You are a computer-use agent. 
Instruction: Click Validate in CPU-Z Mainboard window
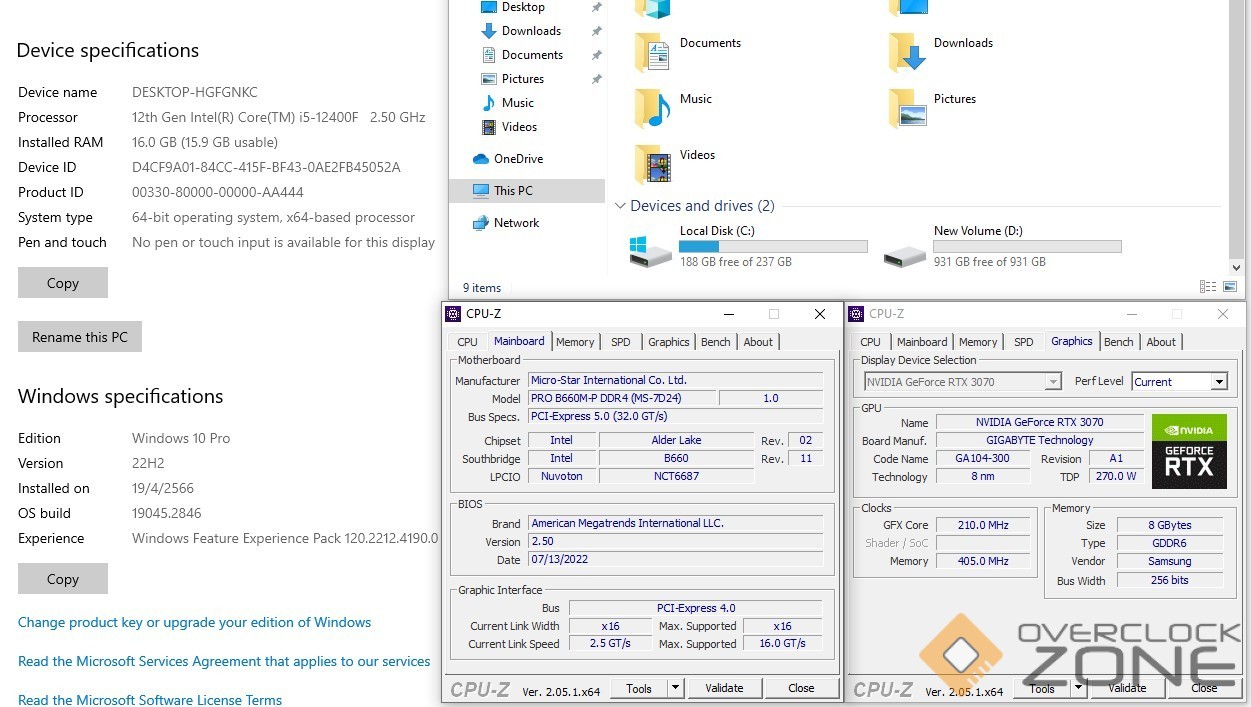[724, 688]
